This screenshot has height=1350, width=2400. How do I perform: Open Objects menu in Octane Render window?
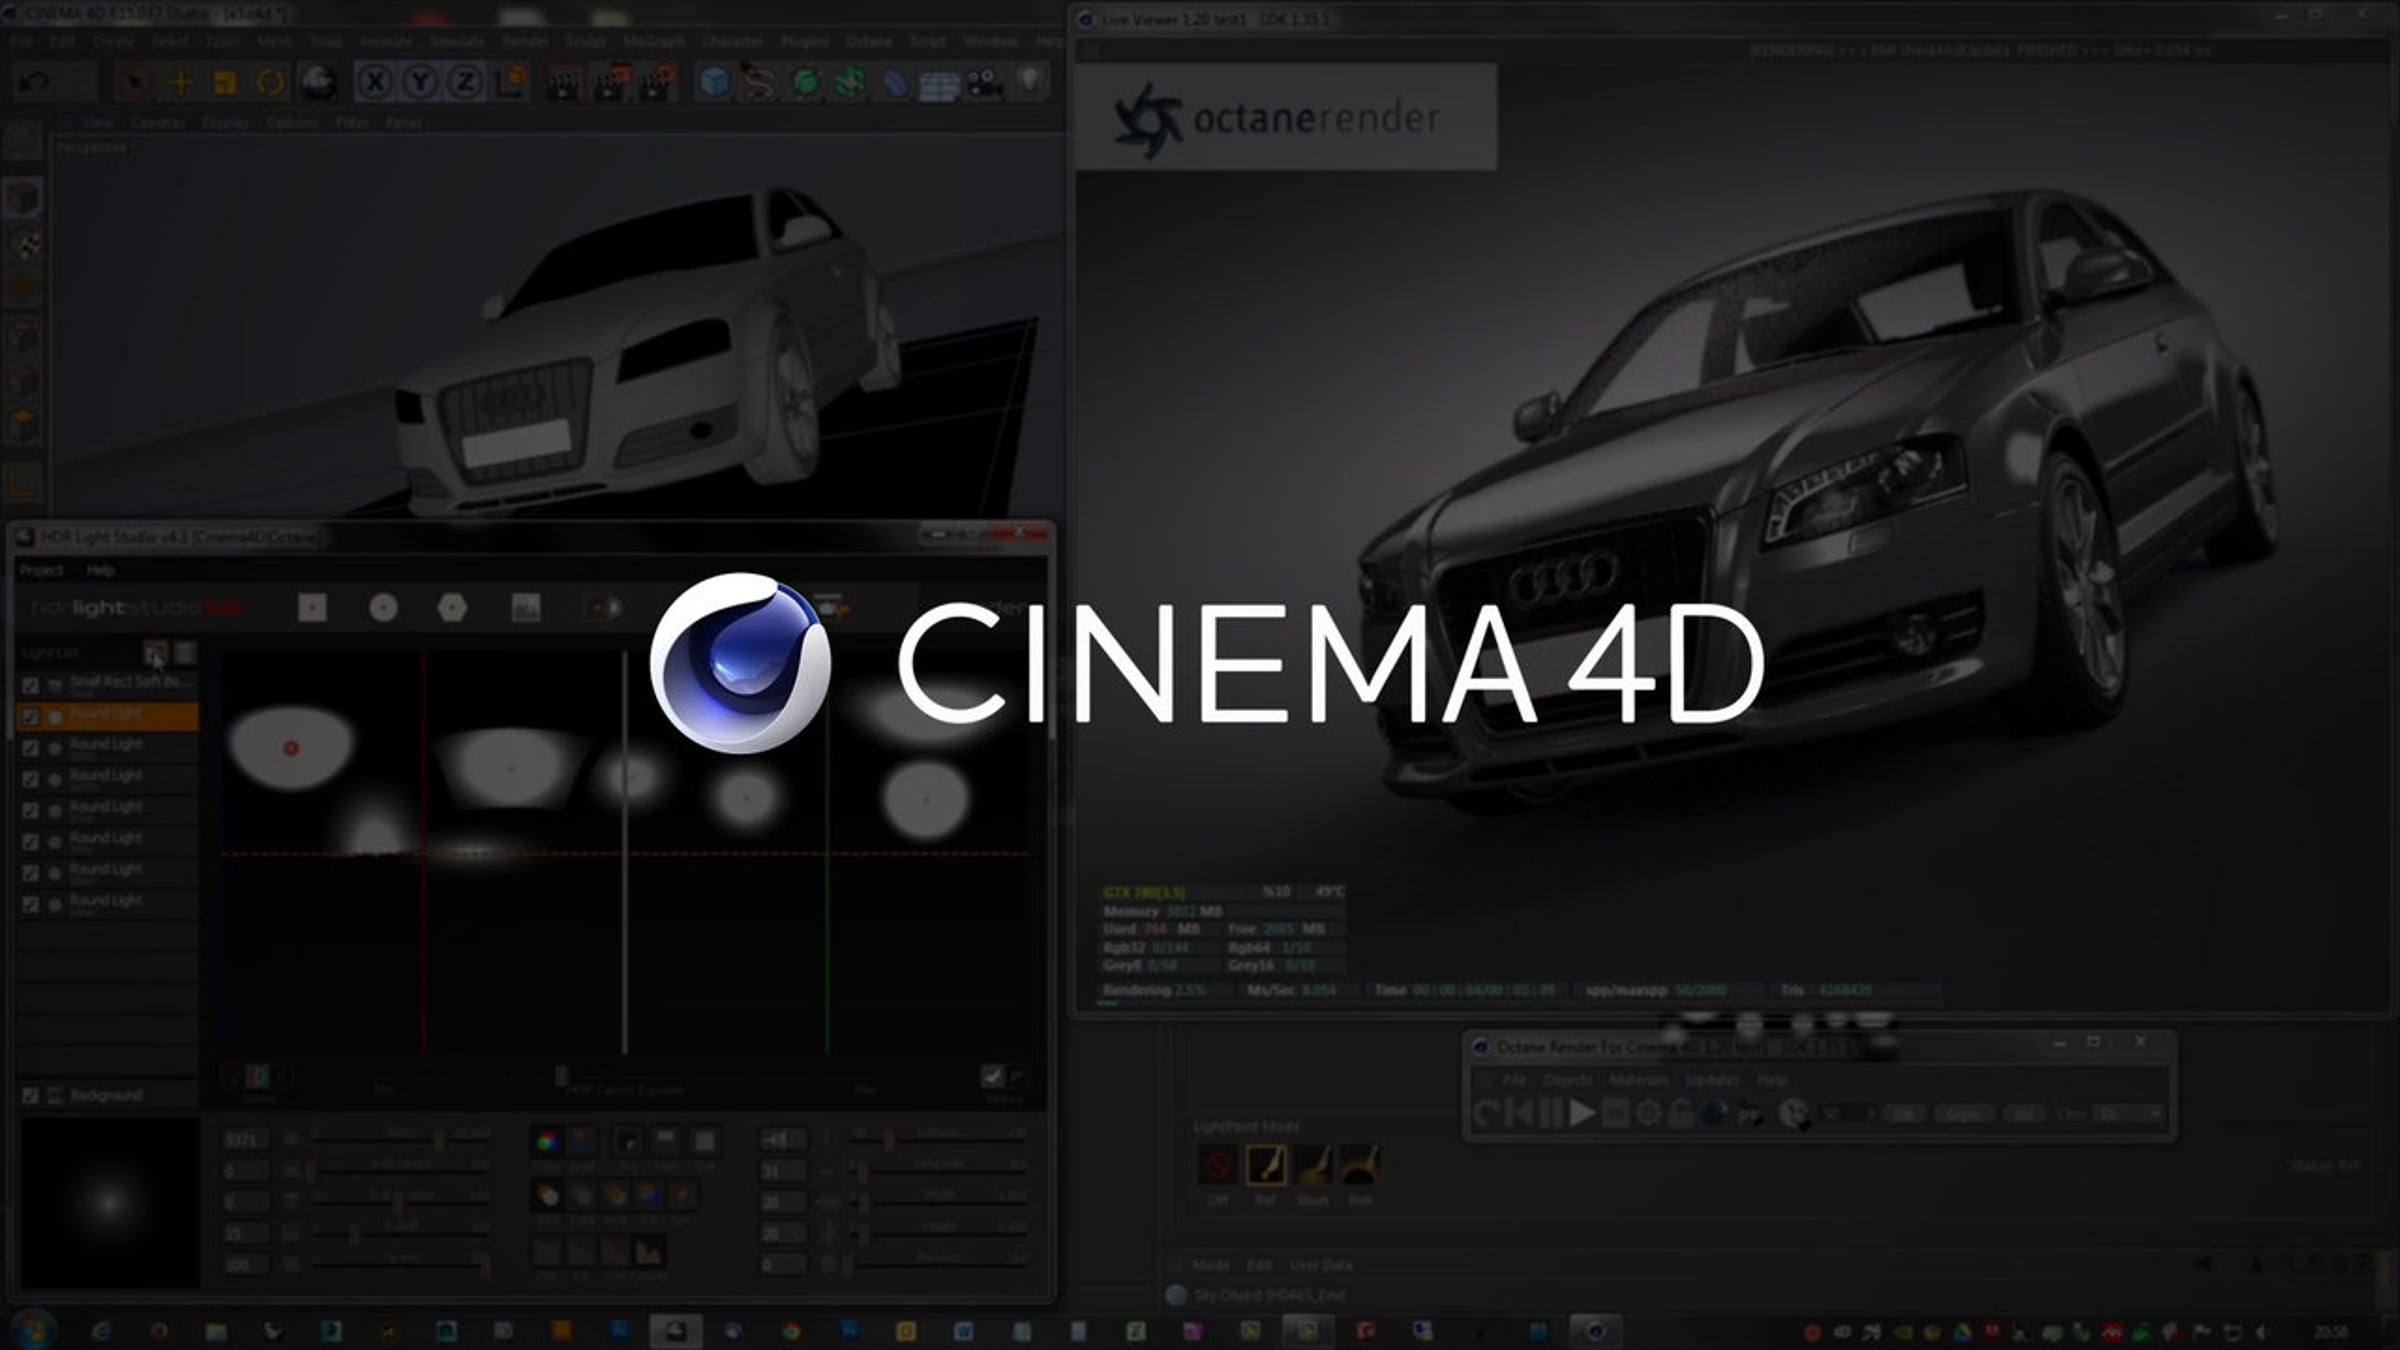[1567, 1080]
